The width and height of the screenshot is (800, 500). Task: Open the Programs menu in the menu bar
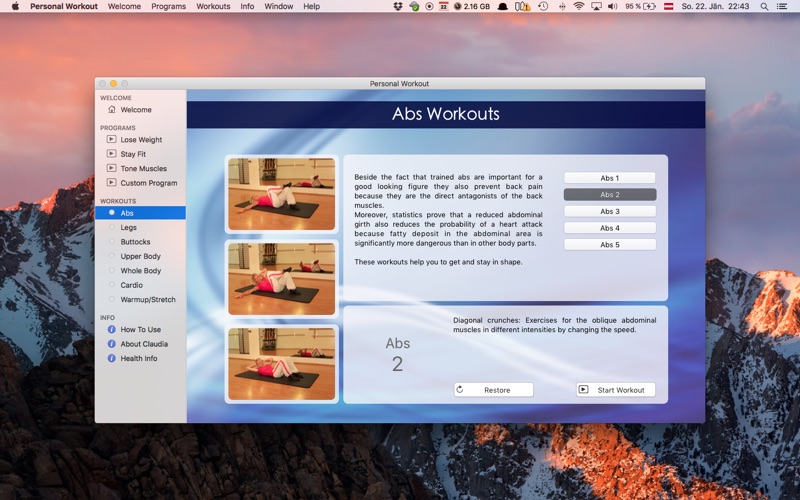pyautogui.click(x=168, y=6)
